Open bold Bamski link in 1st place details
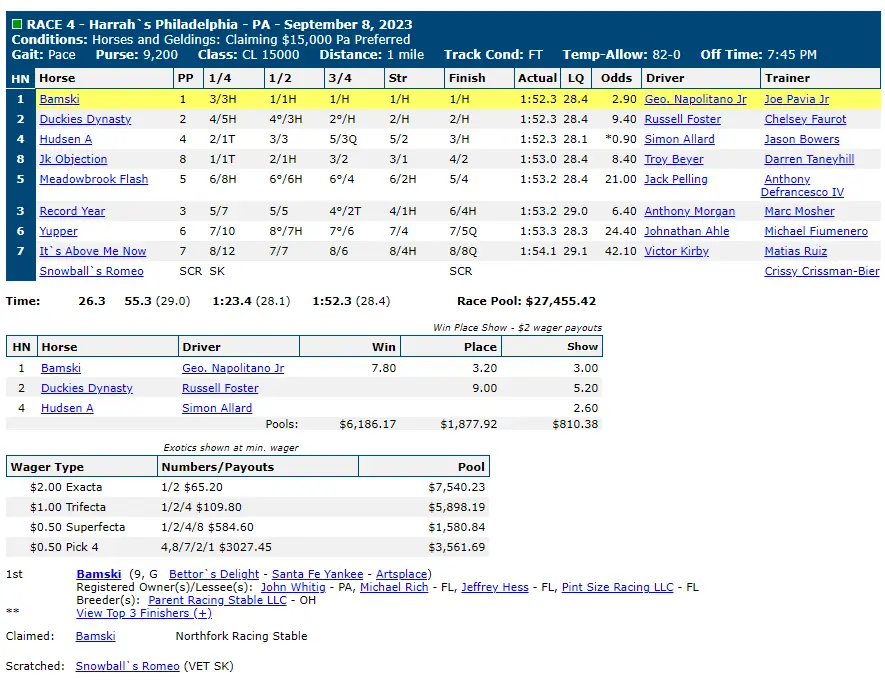 [99, 574]
